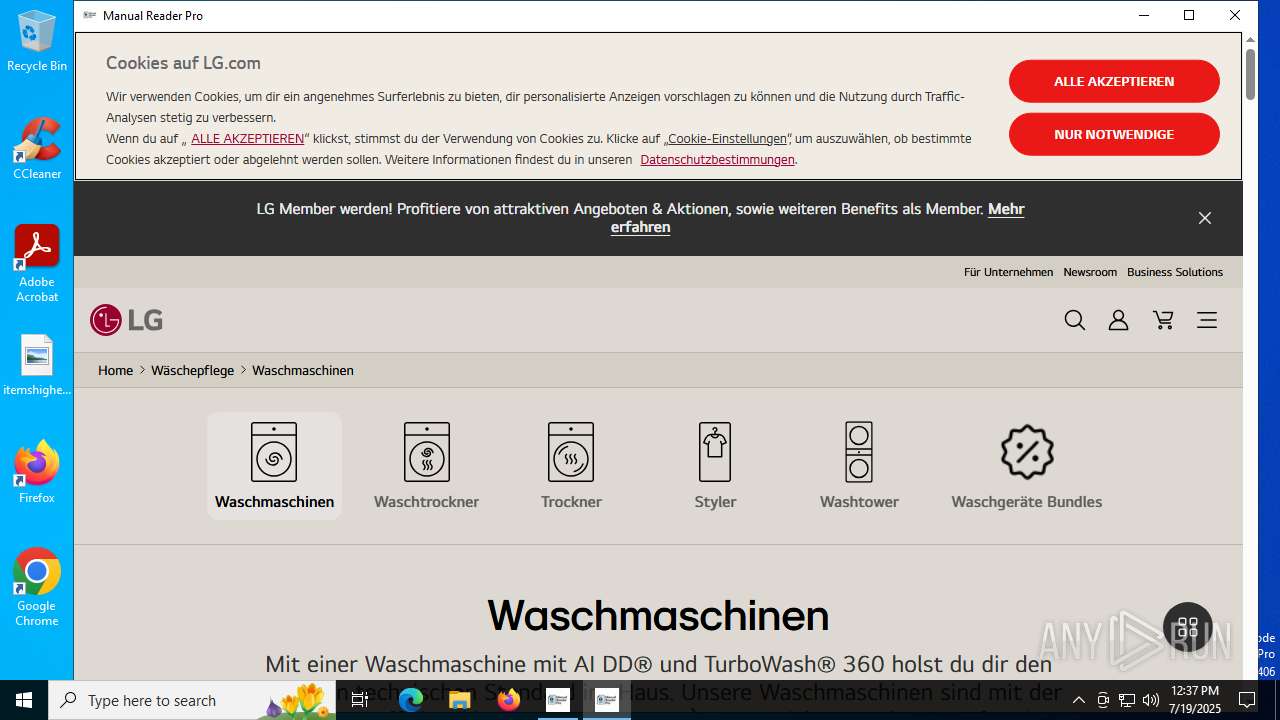Launch Microsoft Edge from taskbar
1280x720 pixels.
411,700
